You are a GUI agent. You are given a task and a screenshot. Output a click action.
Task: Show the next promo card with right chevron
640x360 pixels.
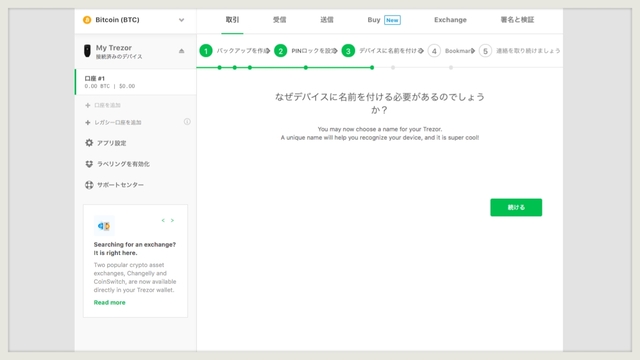click(x=172, y=220)
